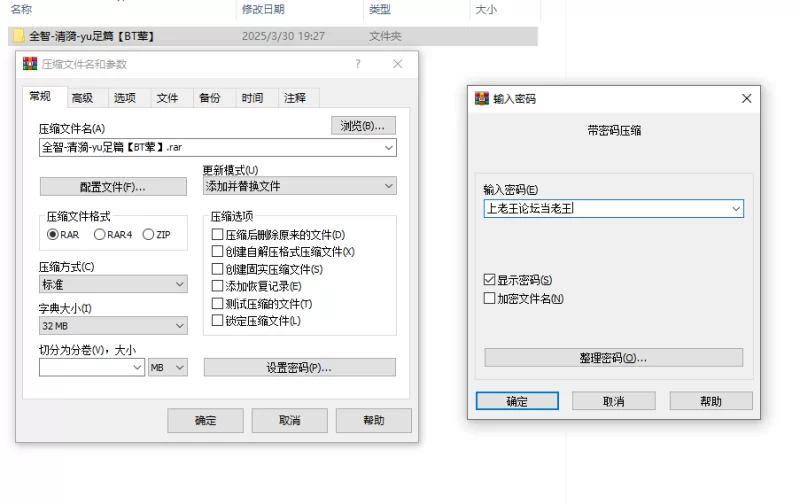Click the WinRAR icon in password dialog title

click(482, 99)
